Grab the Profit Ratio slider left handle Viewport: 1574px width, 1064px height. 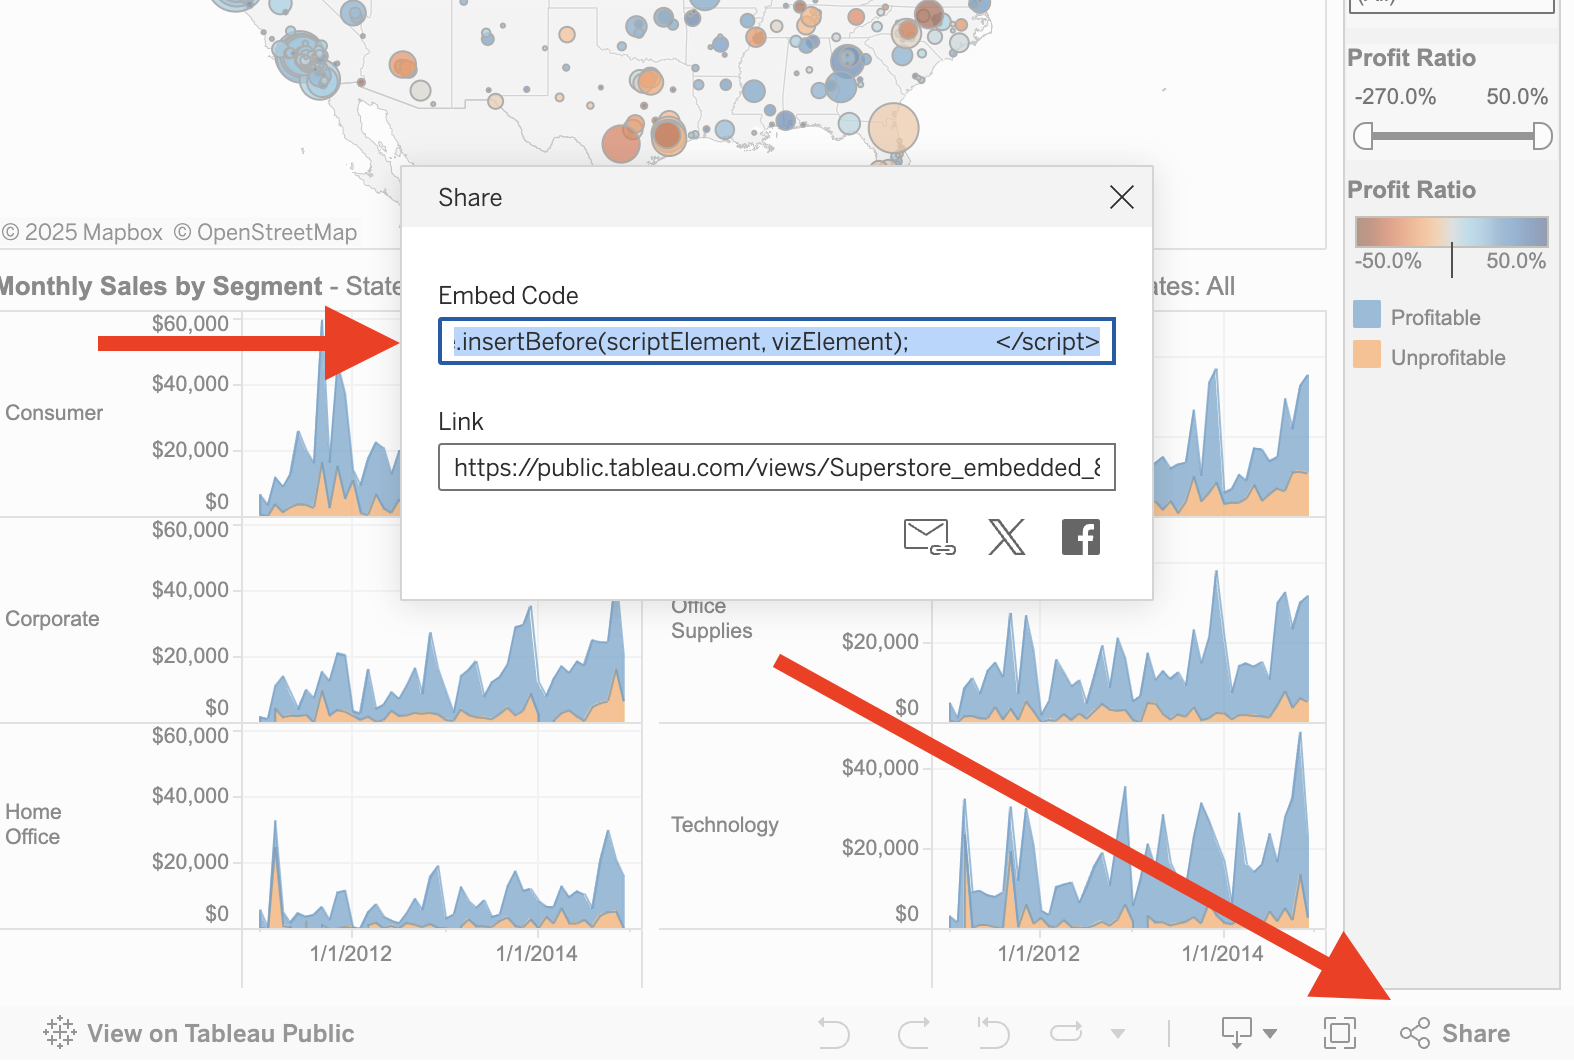click(x=1363, y=136)
